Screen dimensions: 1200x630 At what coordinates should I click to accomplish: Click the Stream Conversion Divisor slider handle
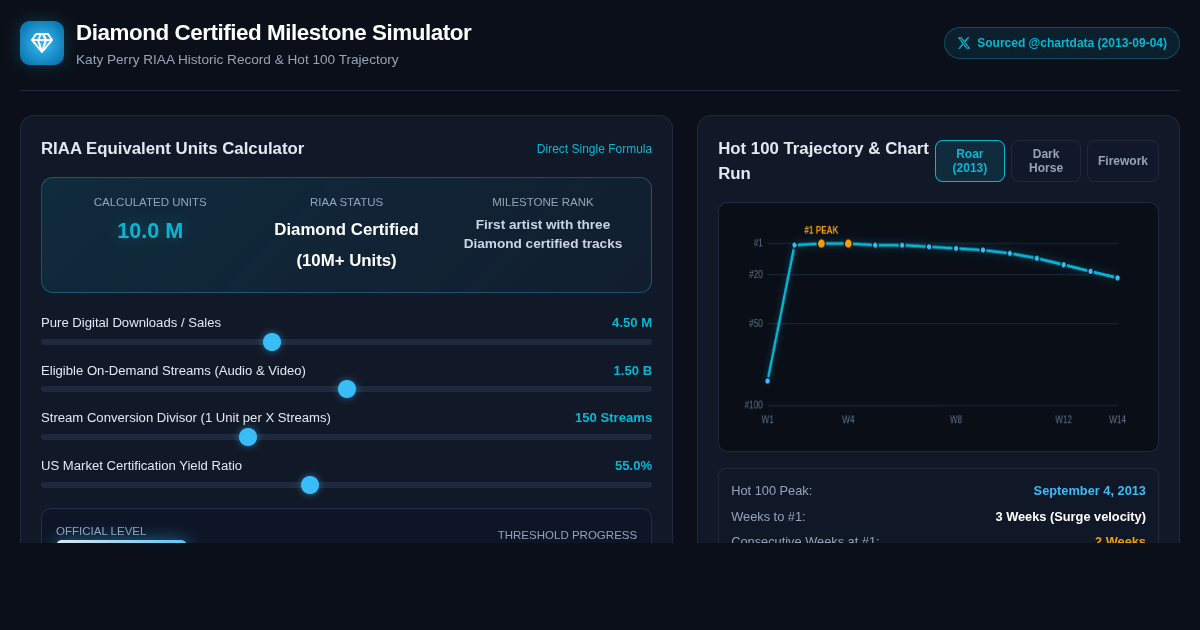click(x=248, y=437)
